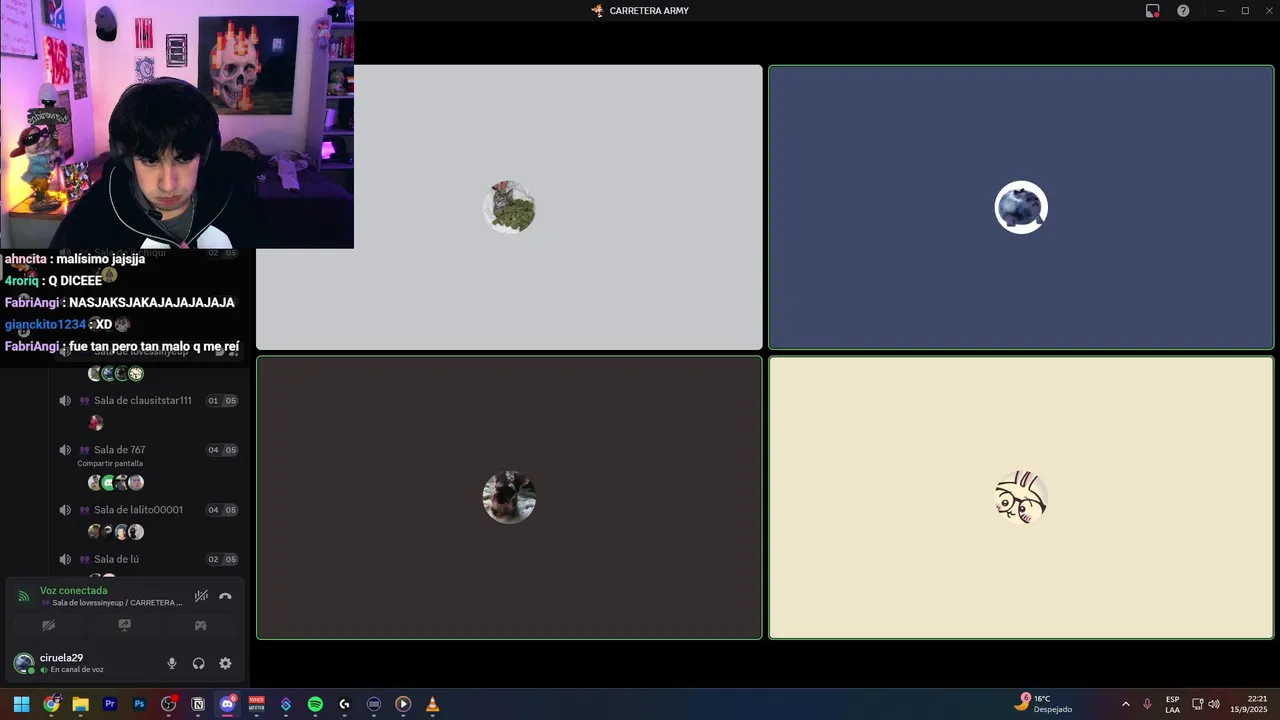Click the tray microphone icon
The height and width of the screenshot is (720, 1280).
1147,704
